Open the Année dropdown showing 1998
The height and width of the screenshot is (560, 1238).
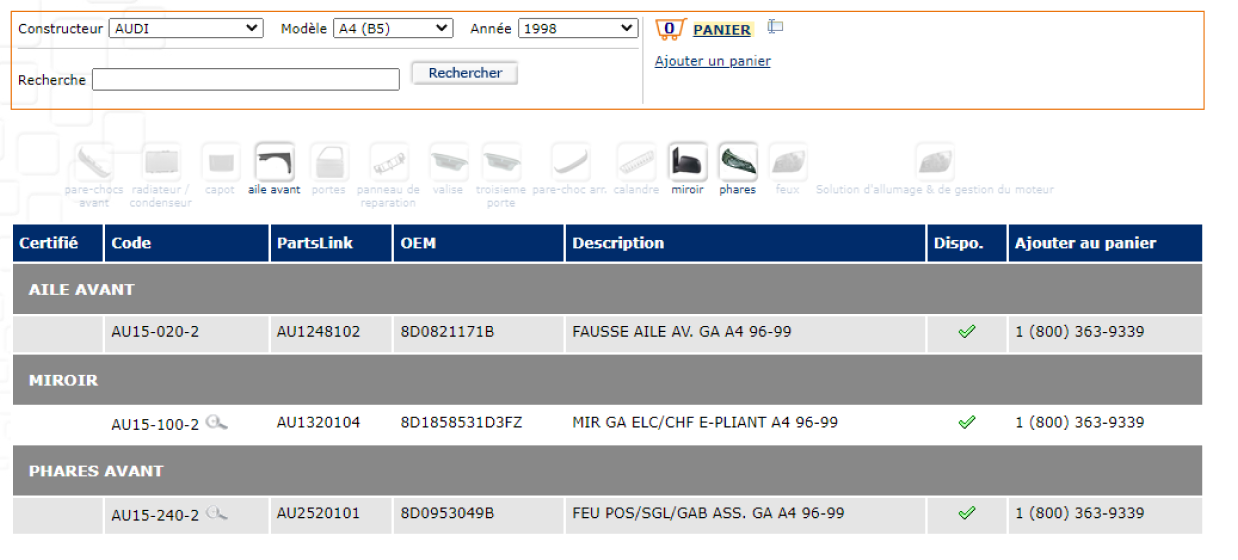[578, 29]
